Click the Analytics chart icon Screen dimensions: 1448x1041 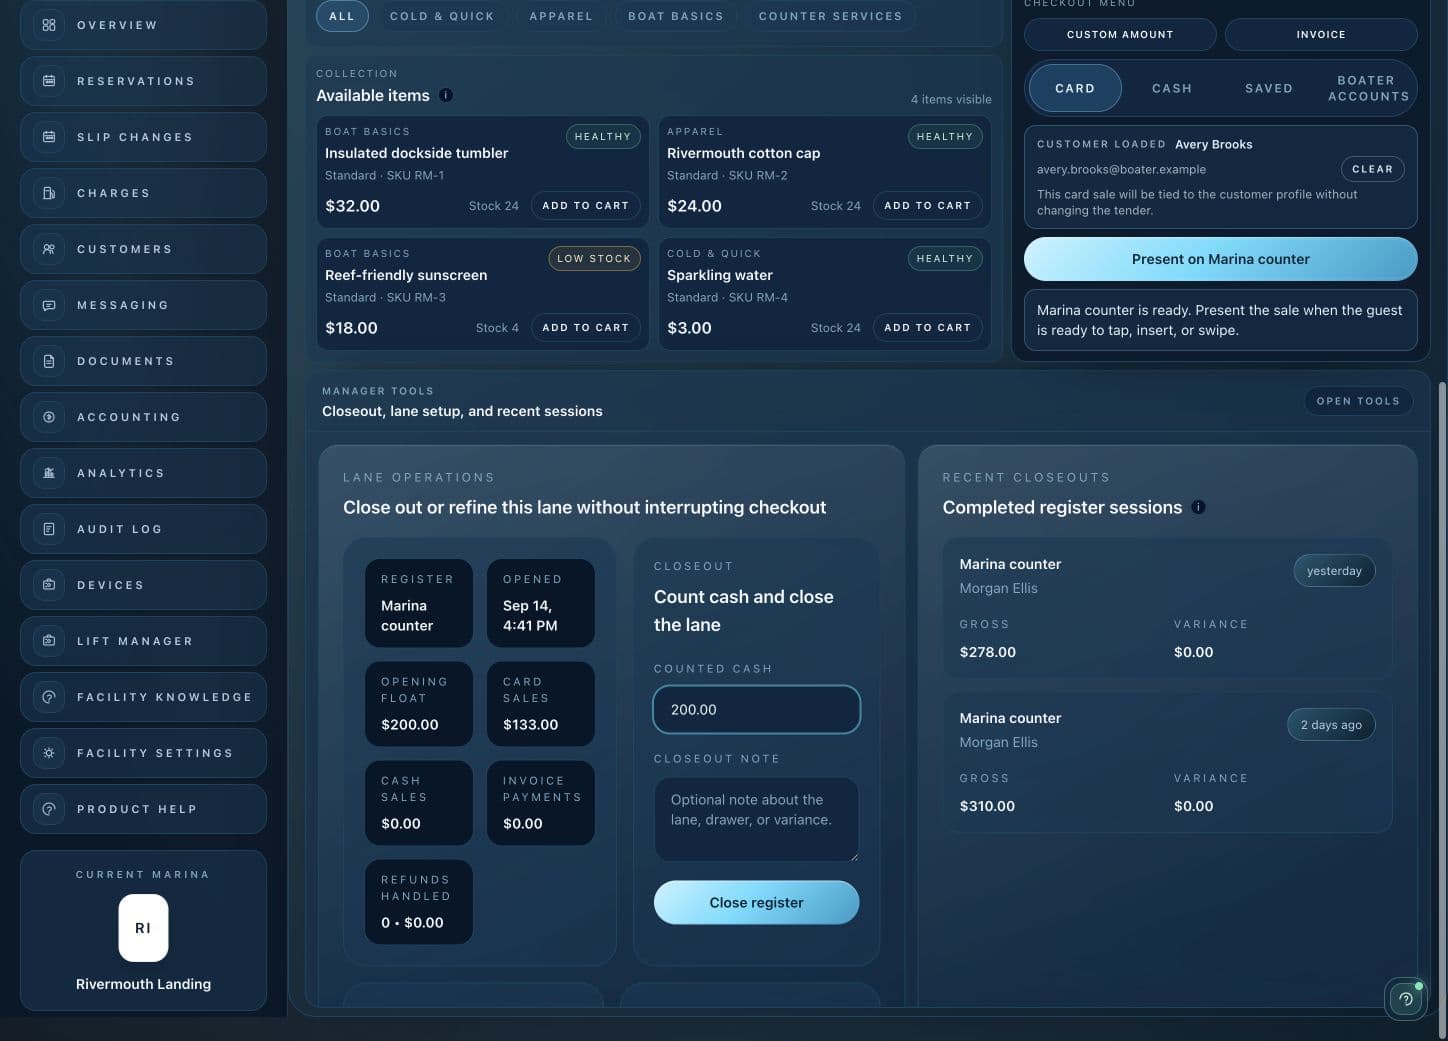coord(48,473)
